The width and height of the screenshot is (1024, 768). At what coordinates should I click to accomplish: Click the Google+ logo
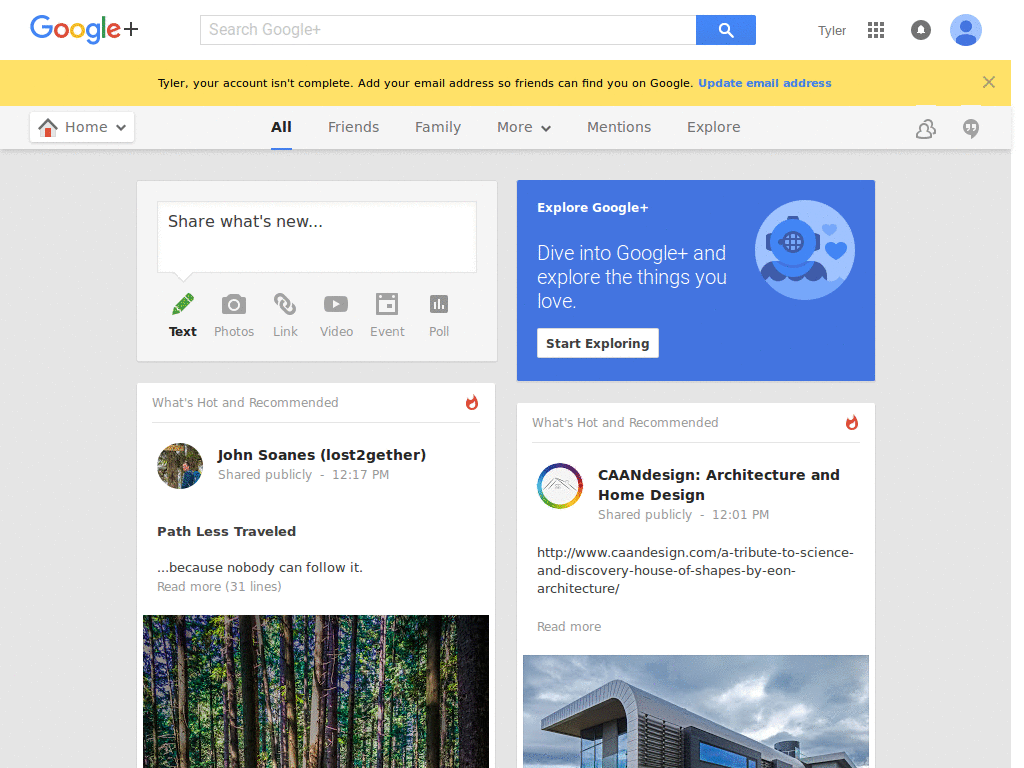pyautogui.click(x=84, y=29)
